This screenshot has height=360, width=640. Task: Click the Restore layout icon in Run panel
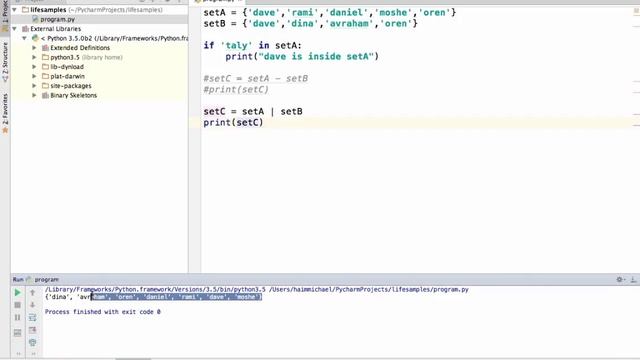(17, 333)
